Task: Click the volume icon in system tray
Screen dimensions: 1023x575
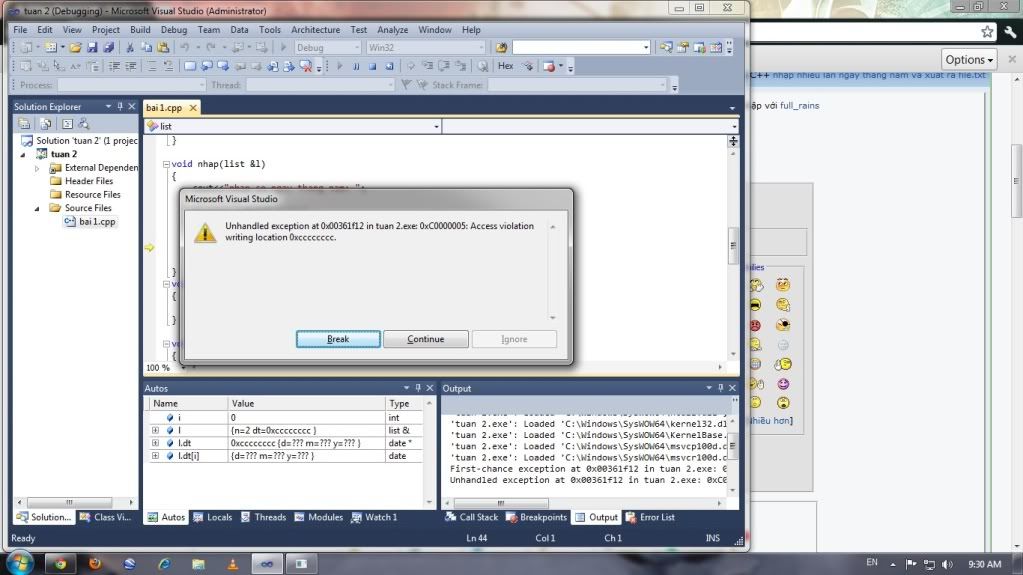Action: 947,564
